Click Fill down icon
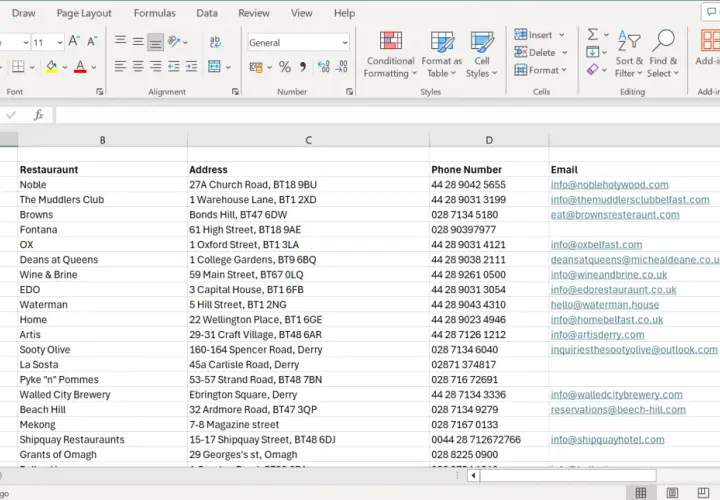This screenshot has width=720, height=500. (592, 52)
